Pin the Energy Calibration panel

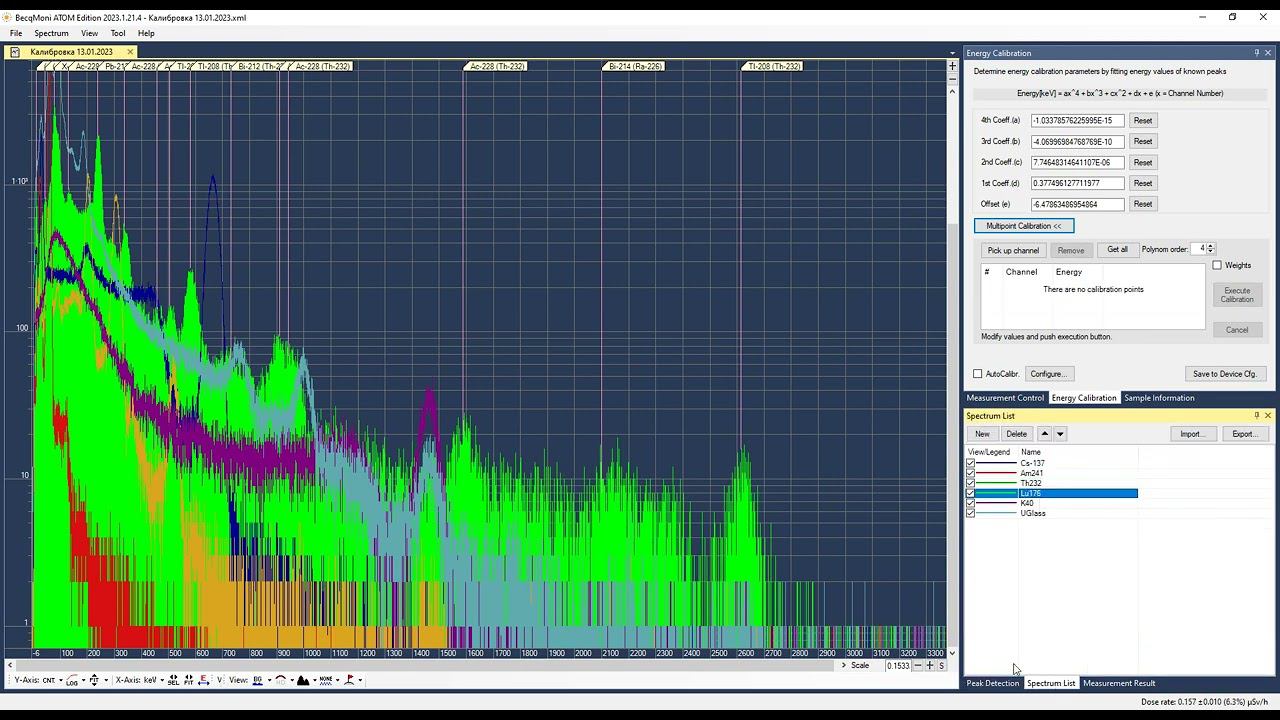(x=1256, y=53)
